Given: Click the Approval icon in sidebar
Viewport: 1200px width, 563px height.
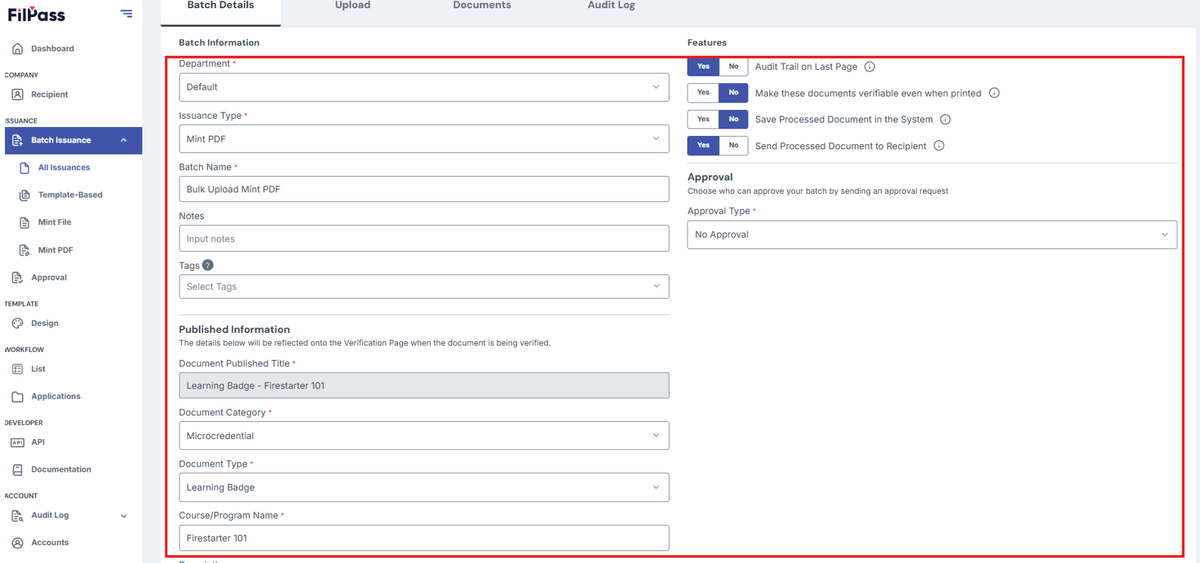Looking at the screenshot, I should [18, 277].
